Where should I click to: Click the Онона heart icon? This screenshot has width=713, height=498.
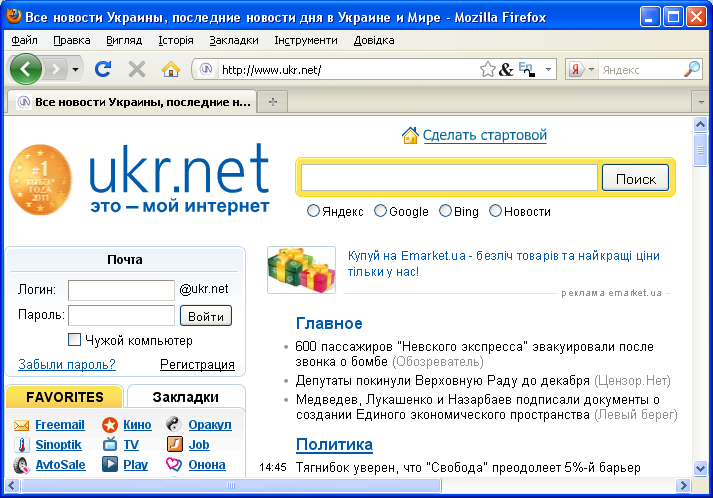pos(174,464)
